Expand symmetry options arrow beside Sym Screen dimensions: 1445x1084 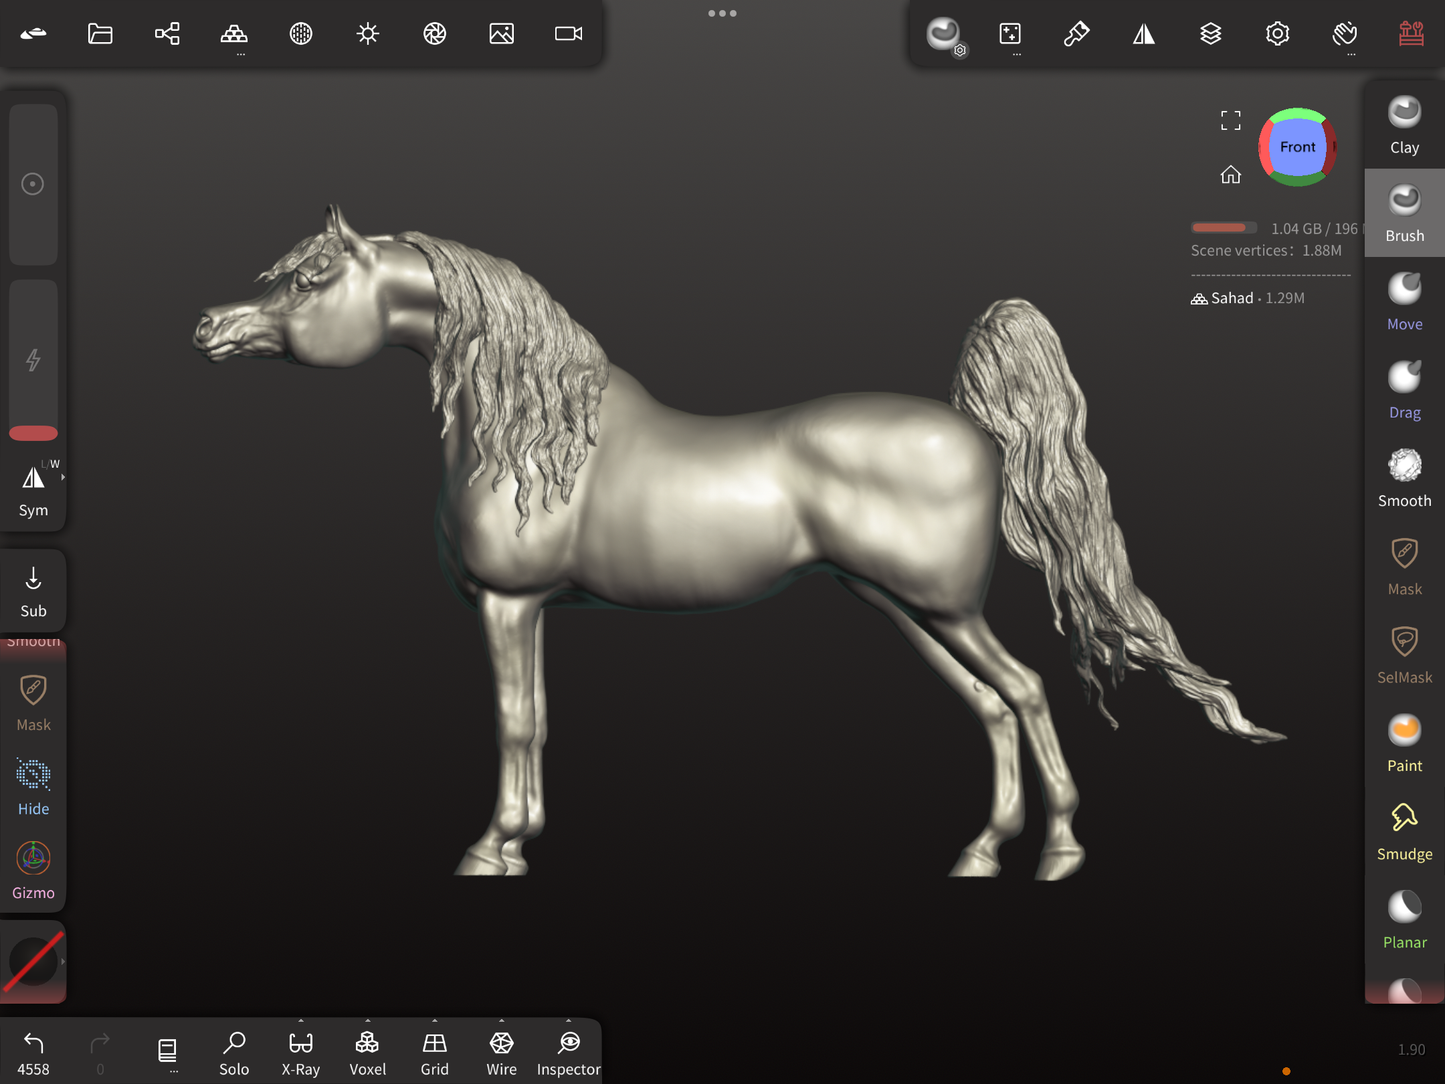[63, 478]
